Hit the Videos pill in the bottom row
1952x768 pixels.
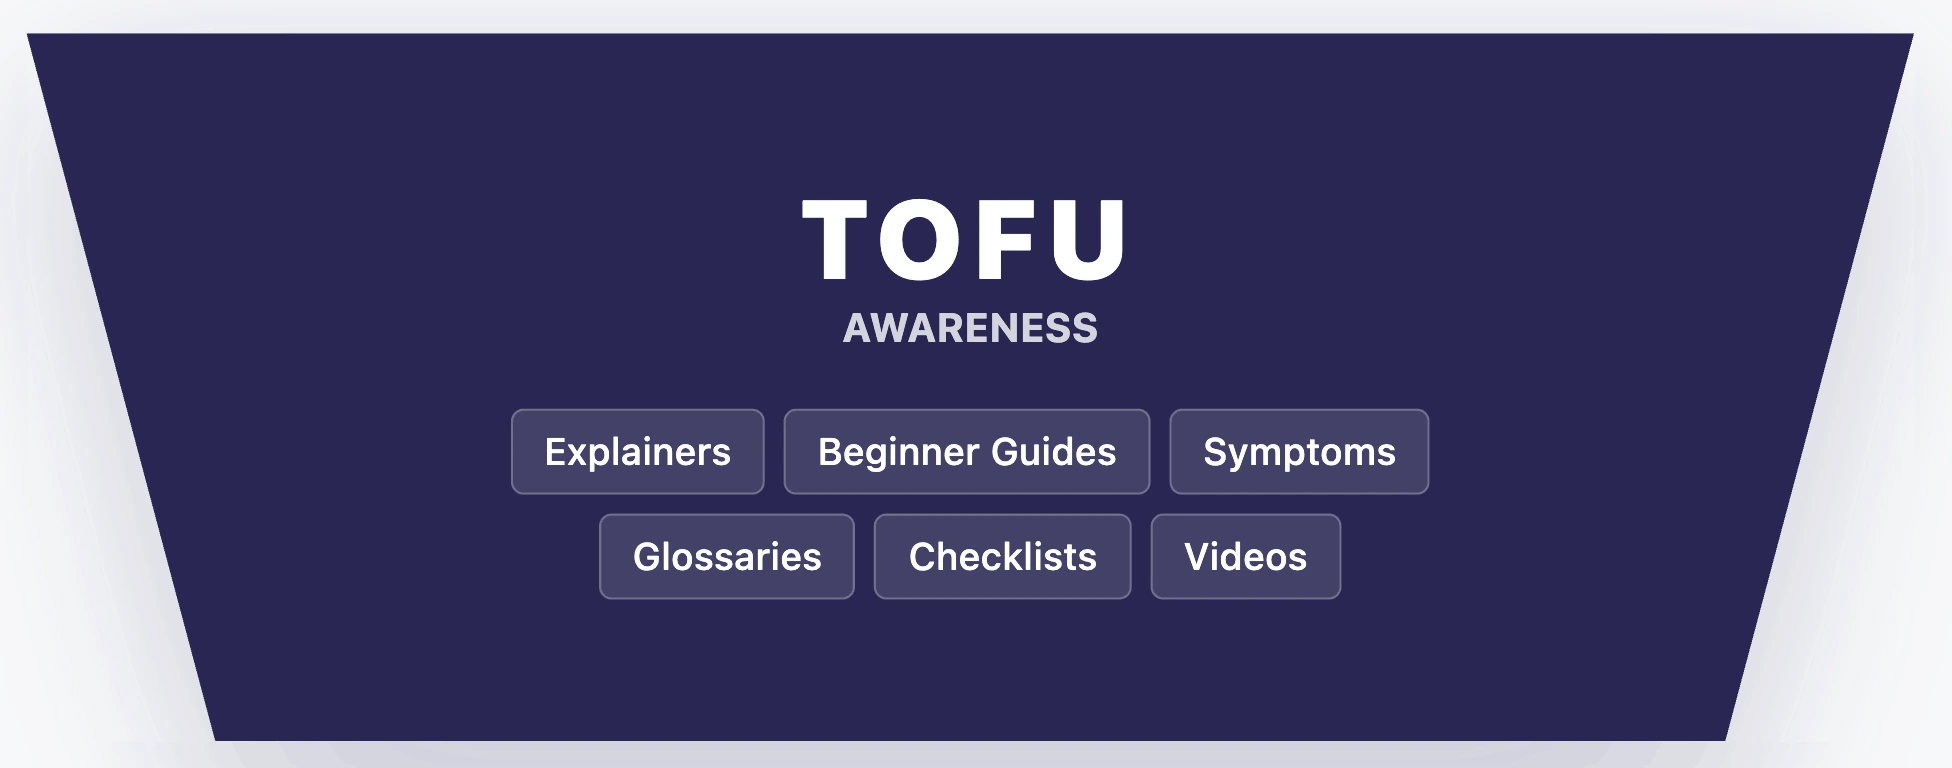point(1245,557)
